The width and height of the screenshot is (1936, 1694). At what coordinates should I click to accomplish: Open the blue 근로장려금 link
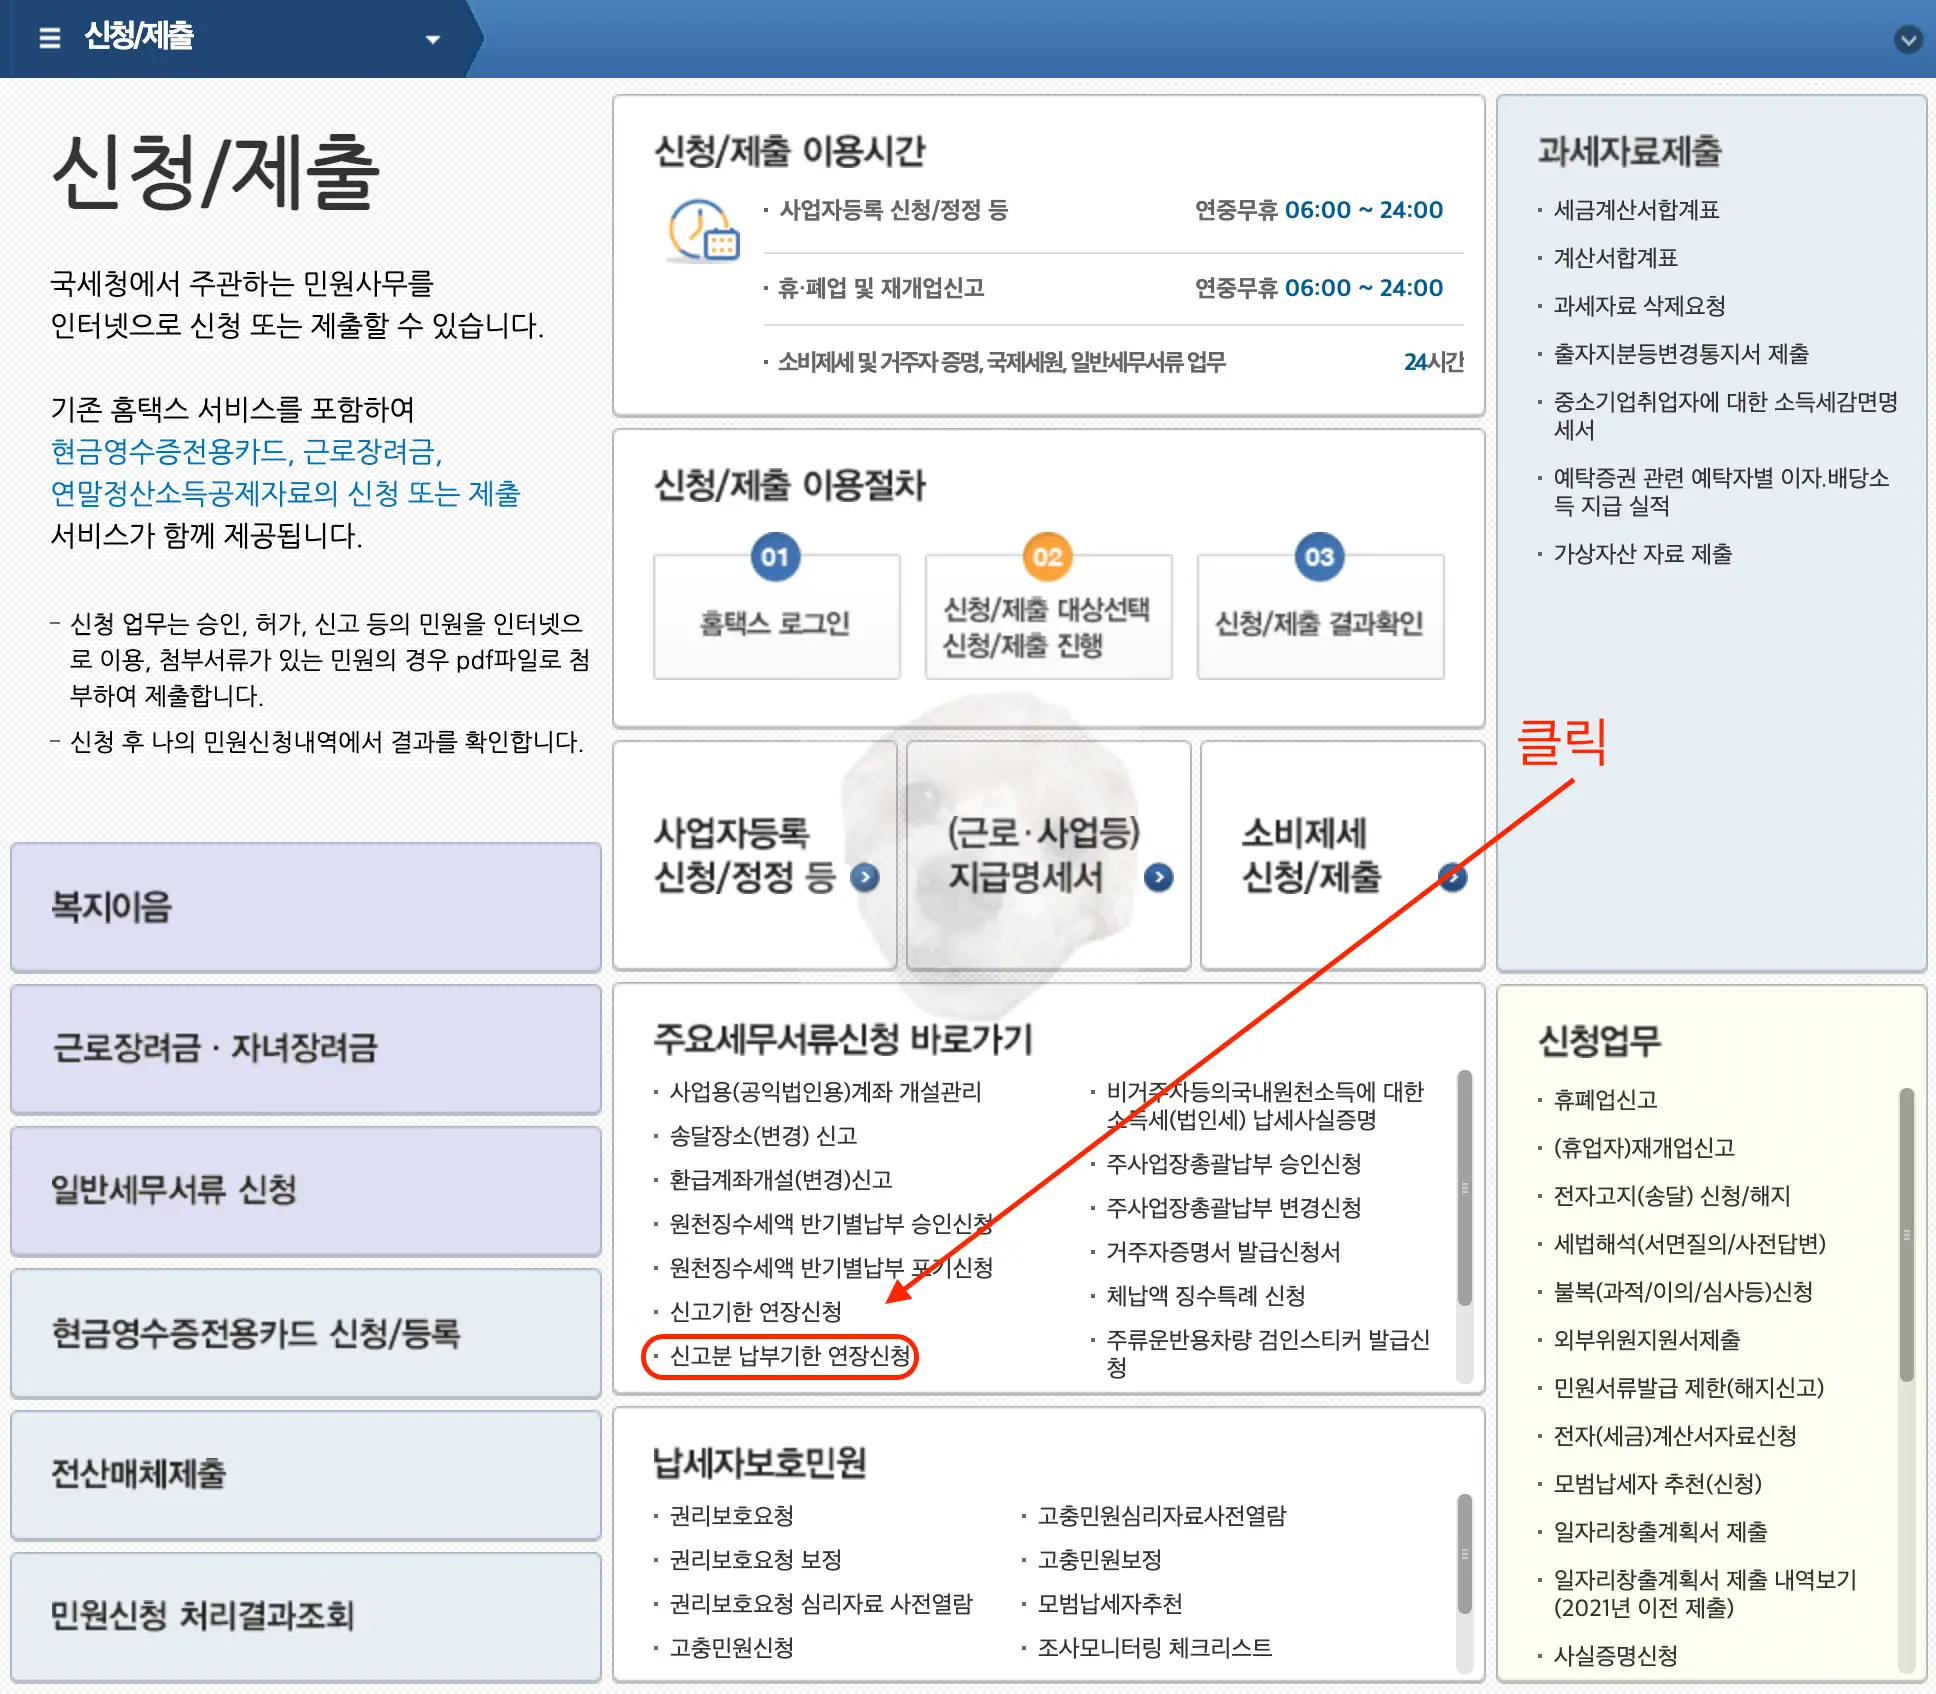[368, 452]
